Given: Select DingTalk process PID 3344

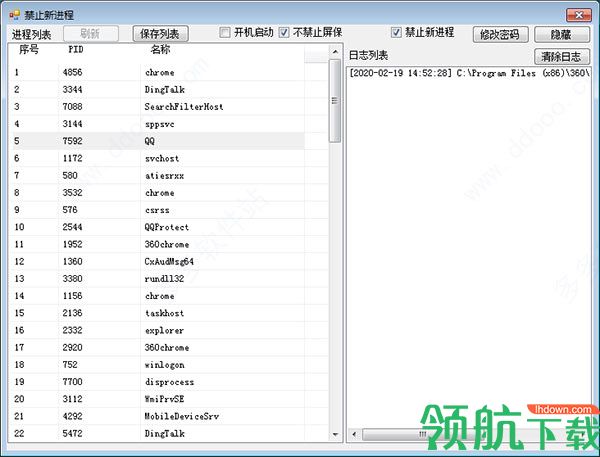Looking at the screenshot, I should [159, 89].
